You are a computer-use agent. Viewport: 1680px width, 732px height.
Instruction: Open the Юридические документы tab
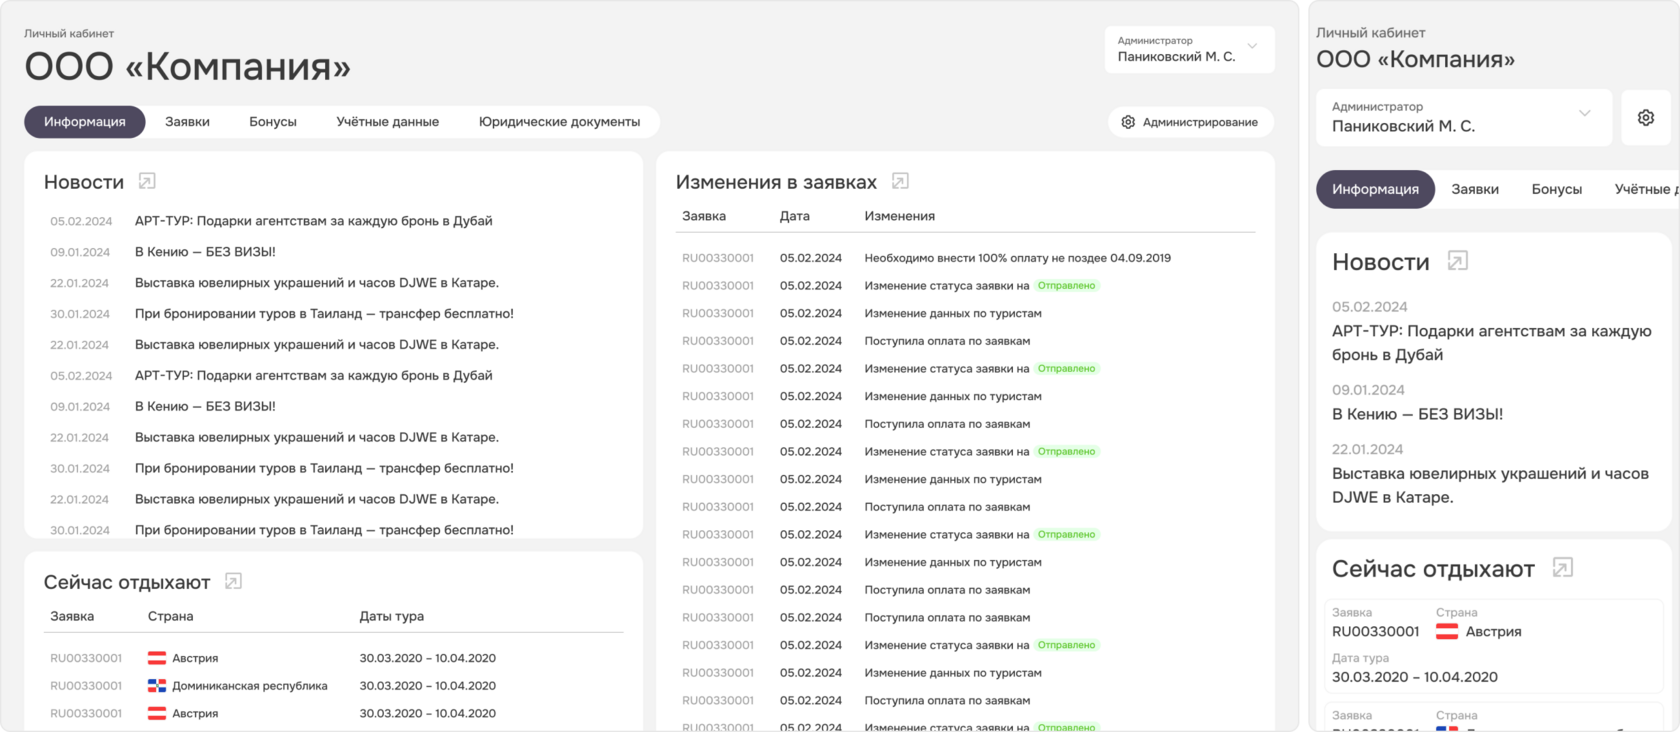[559, 122]
